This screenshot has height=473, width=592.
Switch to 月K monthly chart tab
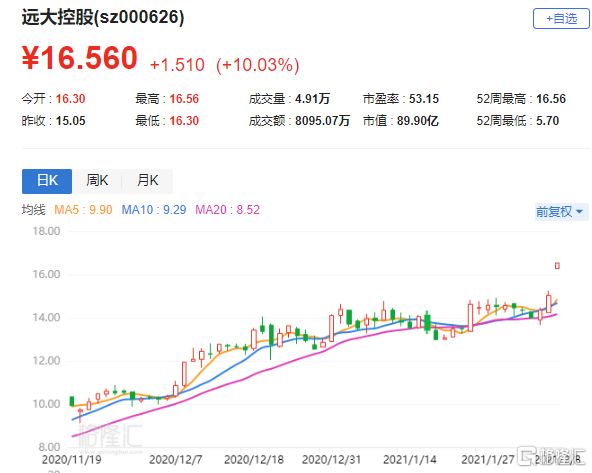click(148, 181)
